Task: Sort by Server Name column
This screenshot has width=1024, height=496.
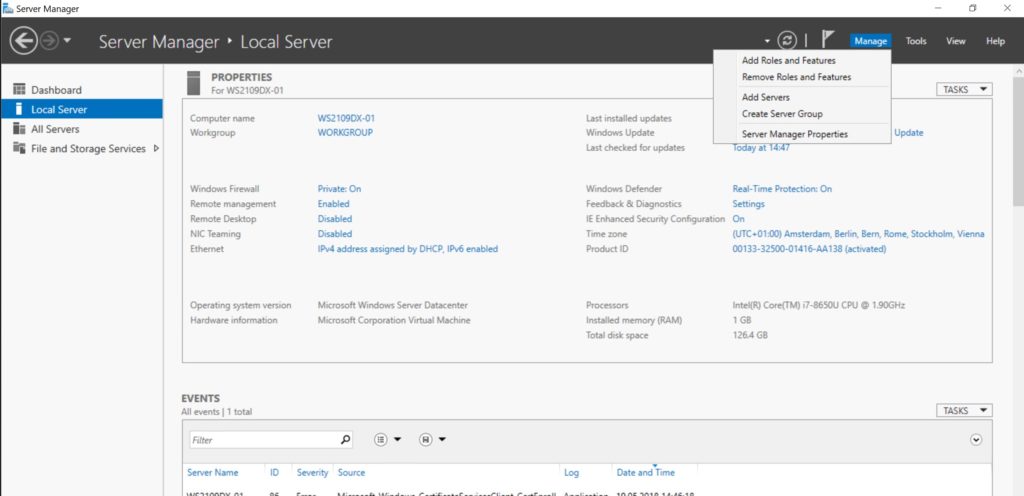Action: click(212, 473)
